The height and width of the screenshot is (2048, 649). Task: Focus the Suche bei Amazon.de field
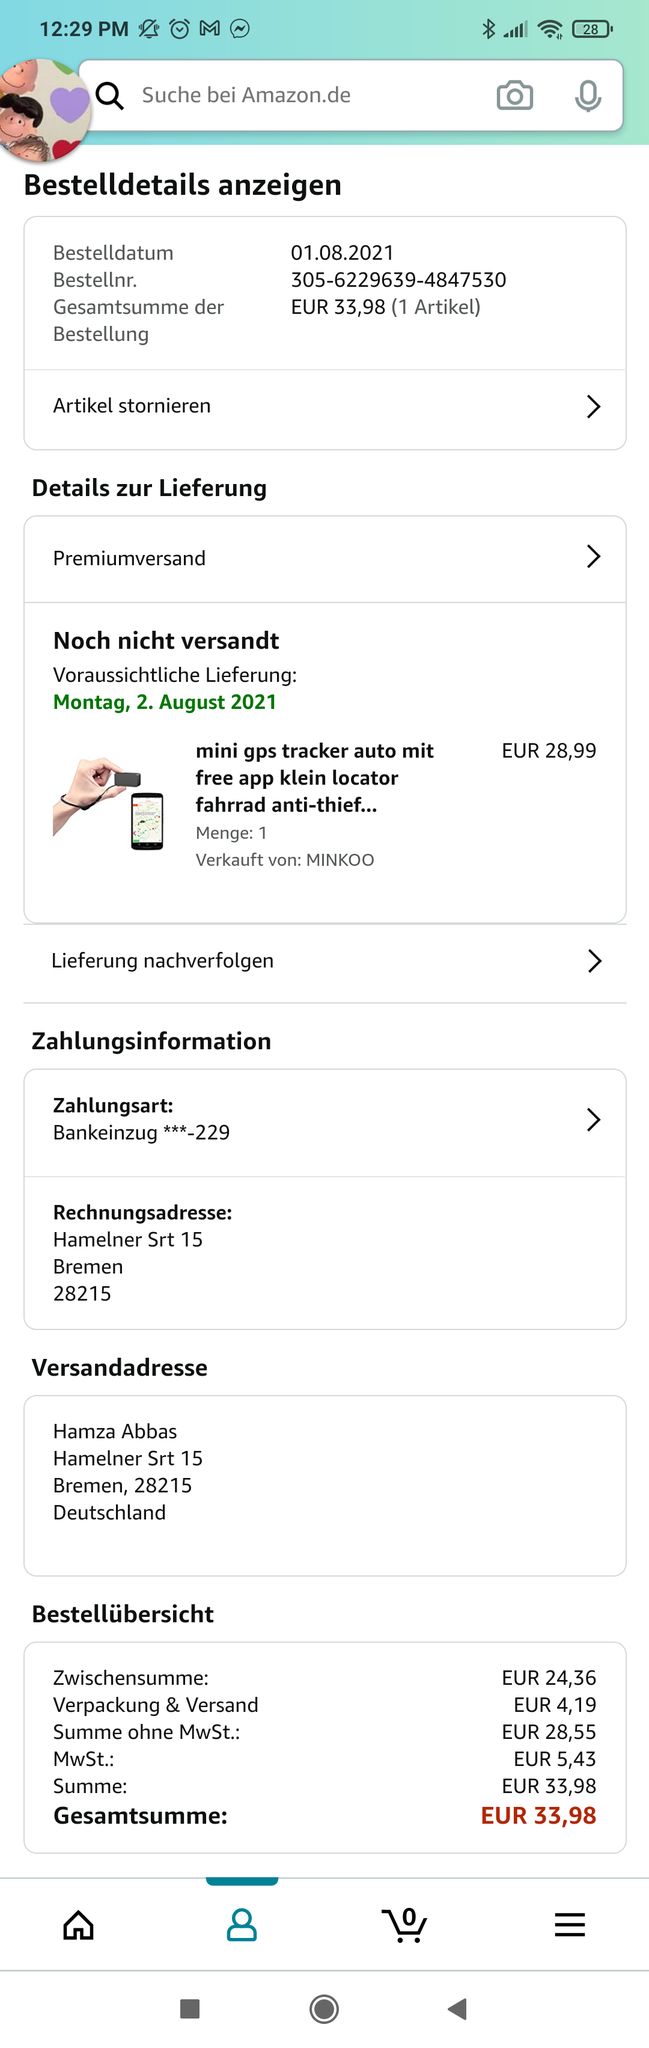(x=300, y=96)
